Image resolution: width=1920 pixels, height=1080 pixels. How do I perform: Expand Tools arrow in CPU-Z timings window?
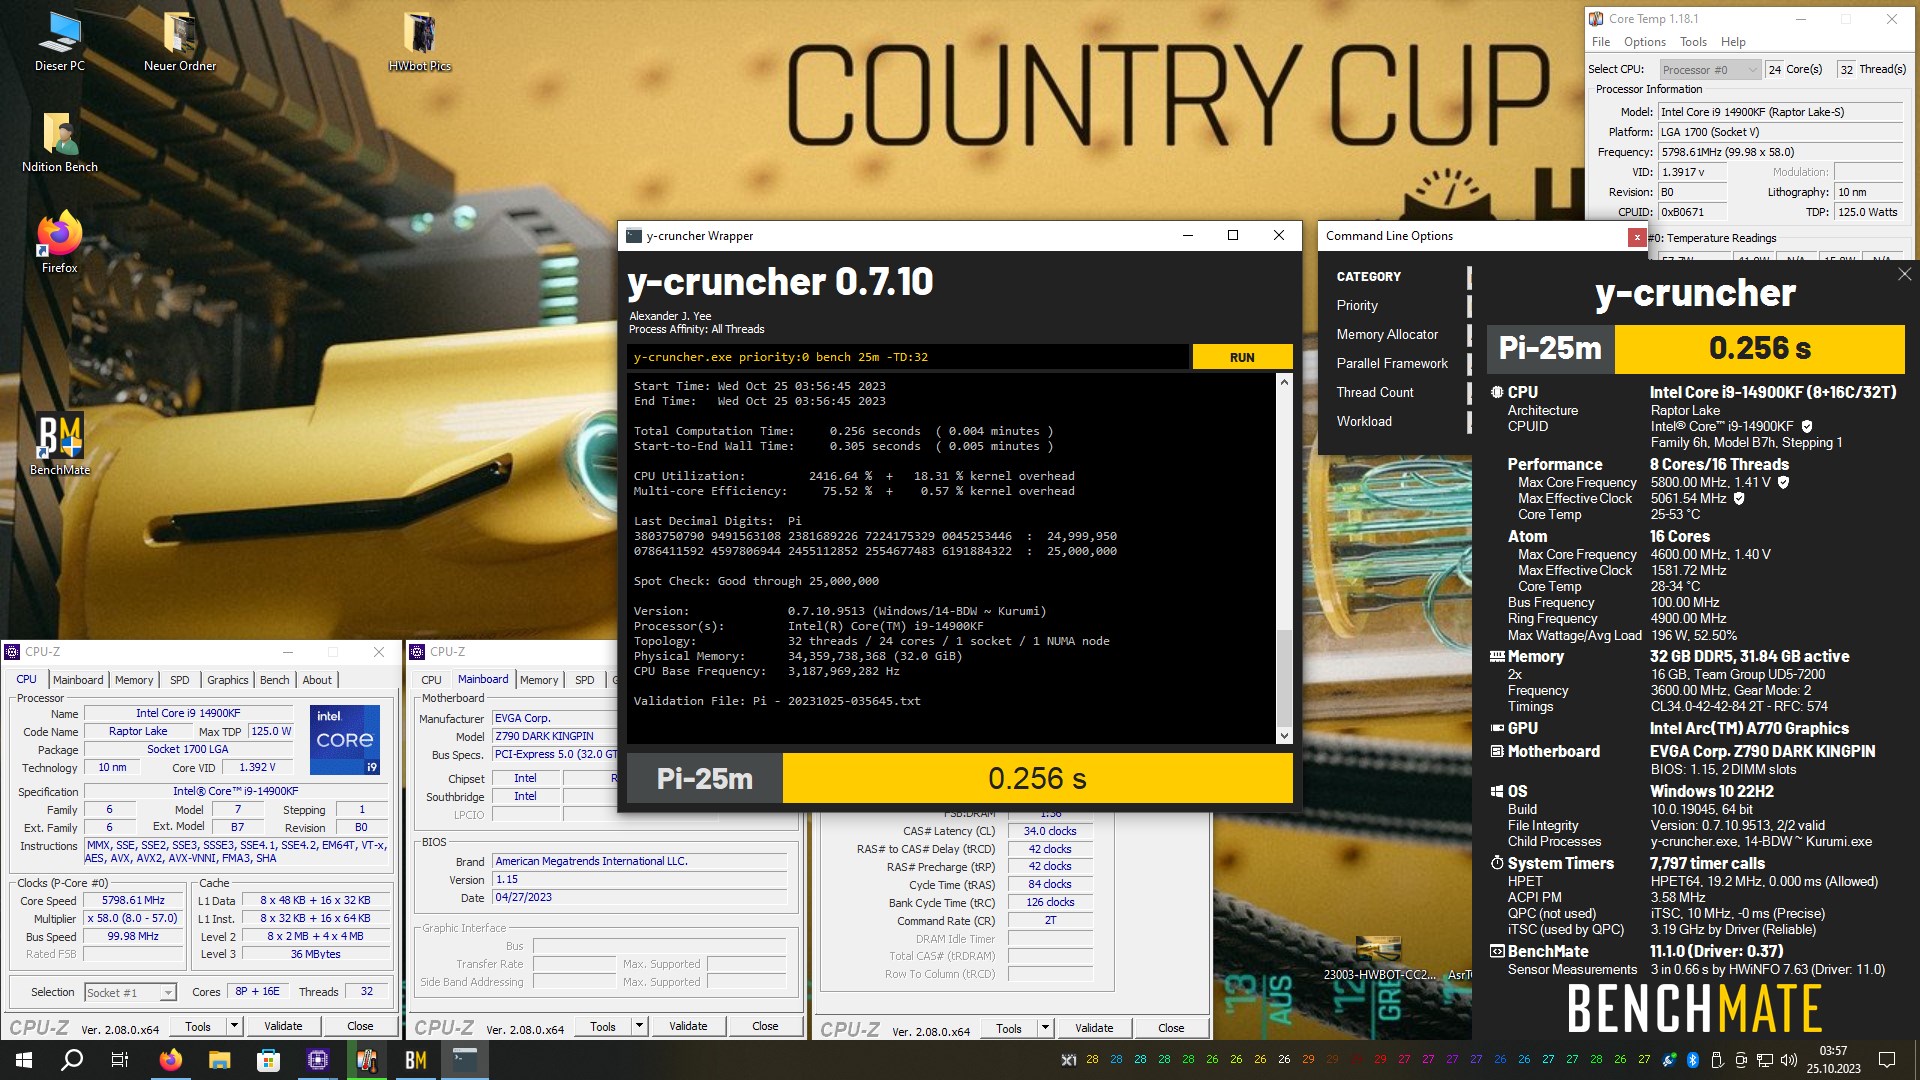1045,1028
